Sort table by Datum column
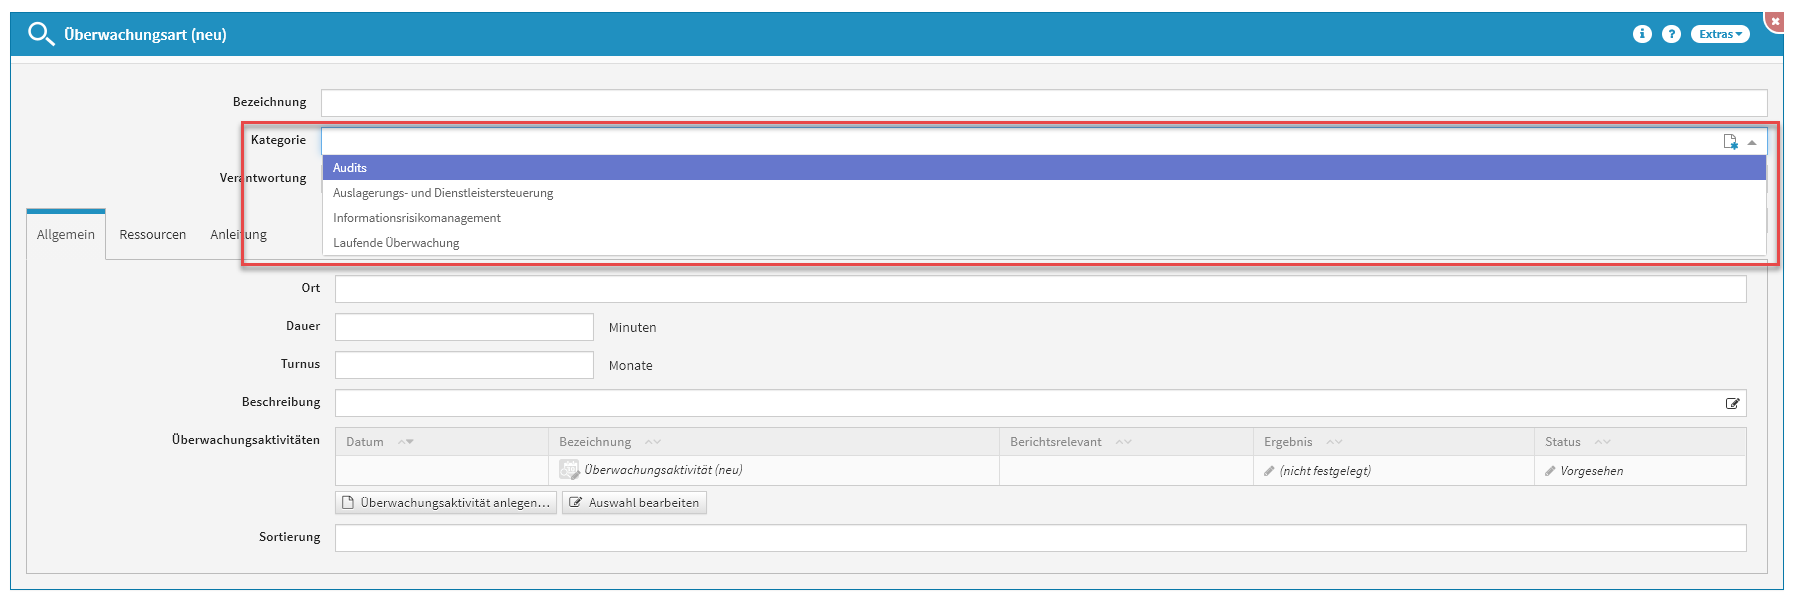Image resolution: width=1794 pixels, height=599 pixels. [x=365, y=442]
